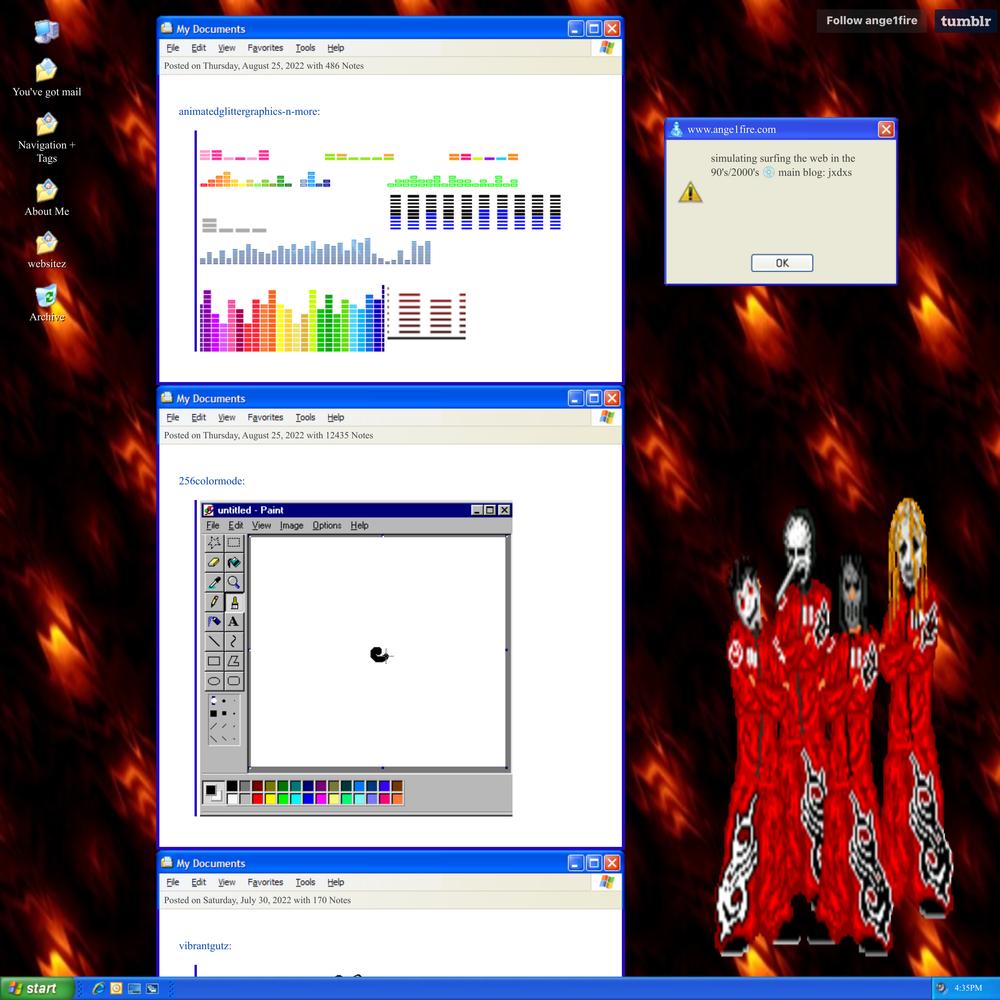The height and width of the screenshot is (1000, 1000).
Task: Click OK in the ange1fire dialog
Action: coord(782,263)
